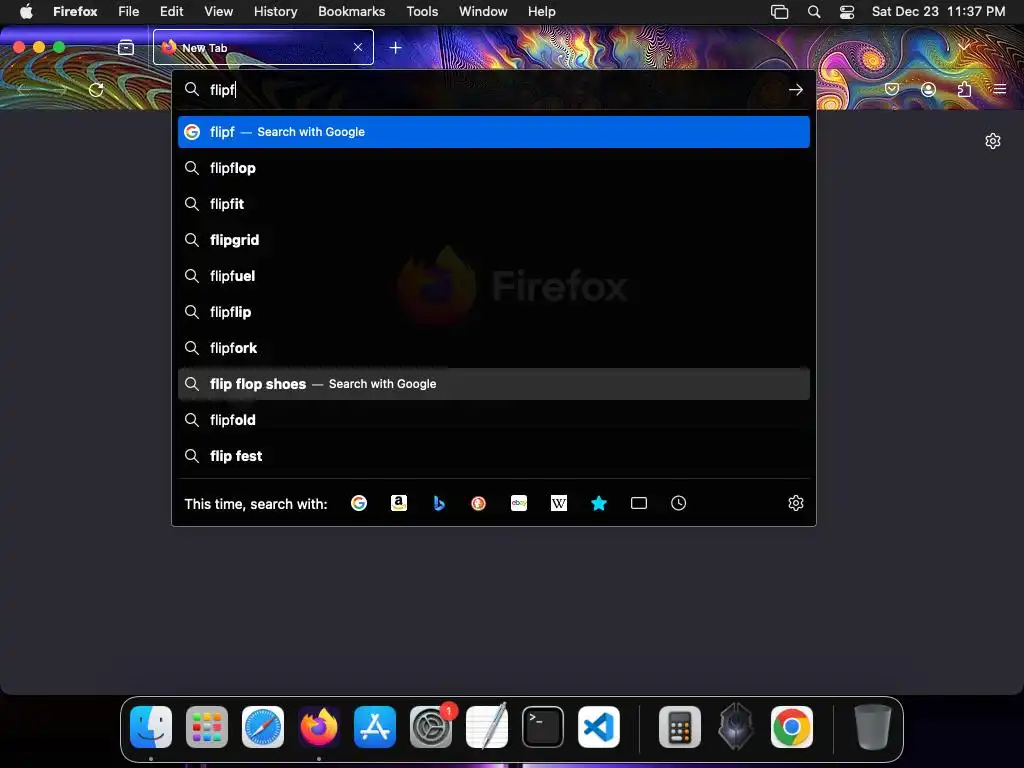Open Spotlight search in the menu bar

[x=814, y=12]
